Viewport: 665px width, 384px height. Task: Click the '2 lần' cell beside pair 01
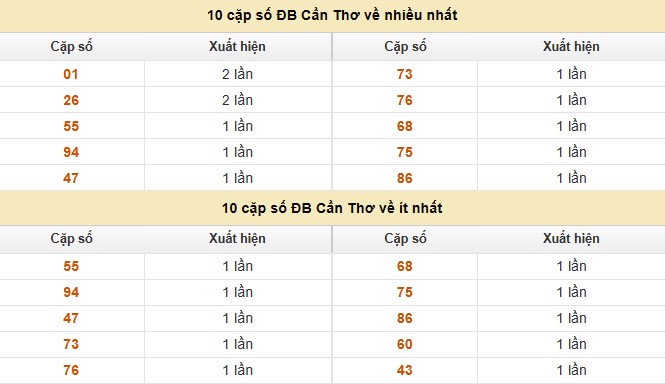[238, 74]
